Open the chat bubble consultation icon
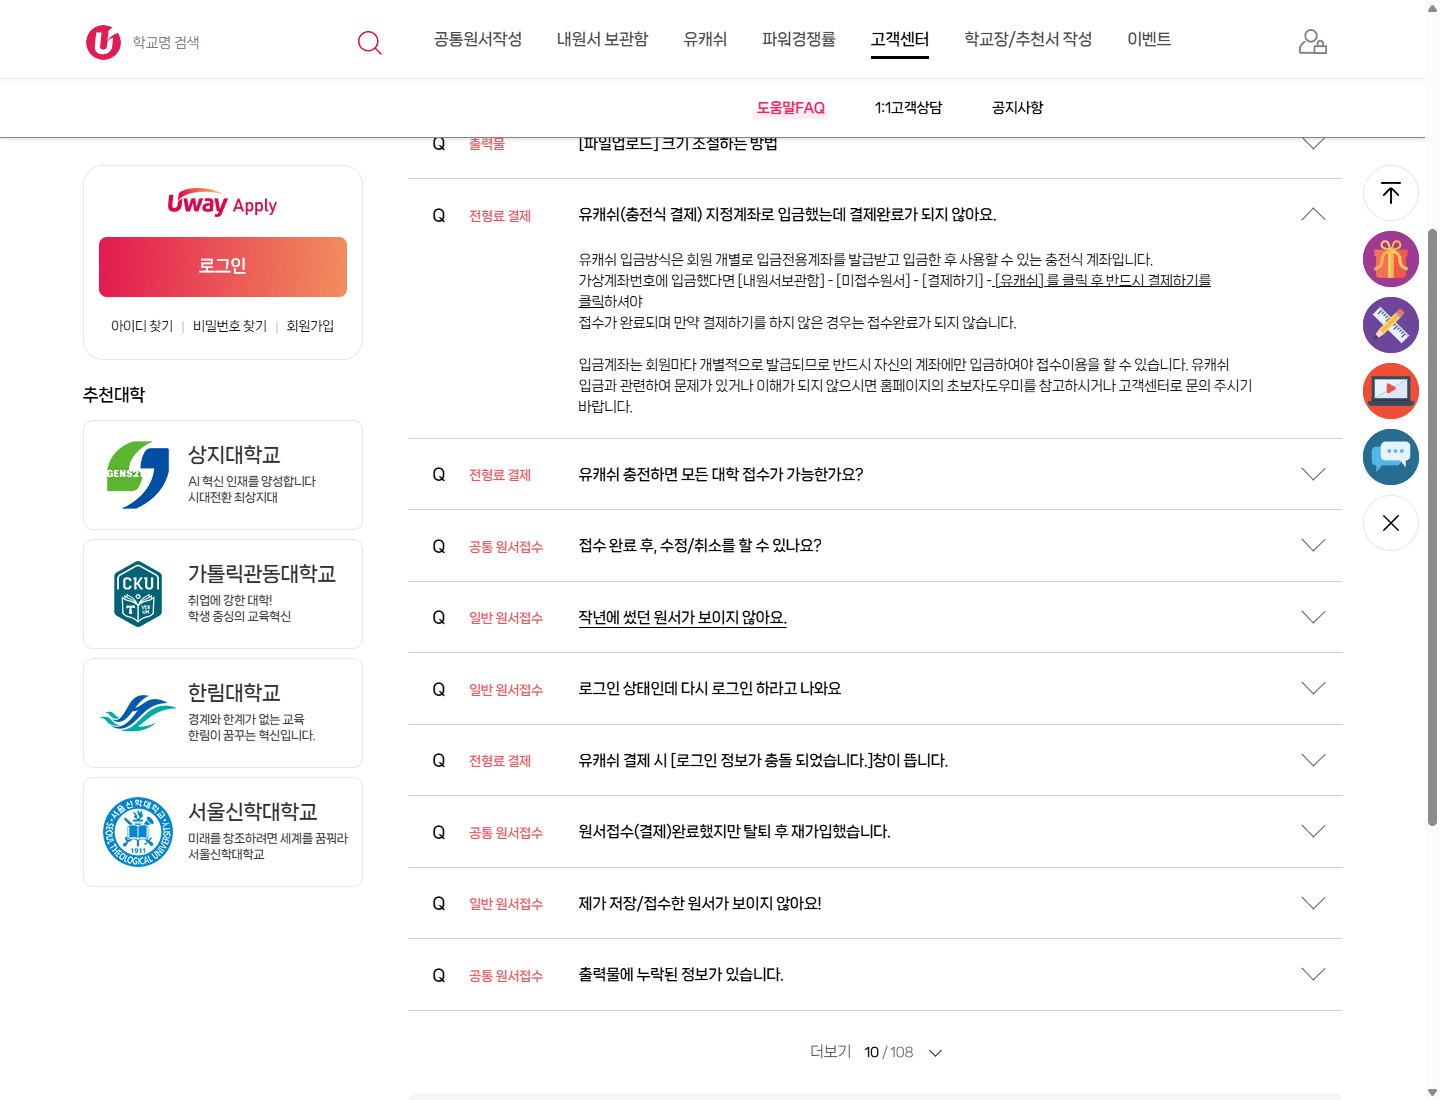1440x1100 pixels. tap(1391, 457)
